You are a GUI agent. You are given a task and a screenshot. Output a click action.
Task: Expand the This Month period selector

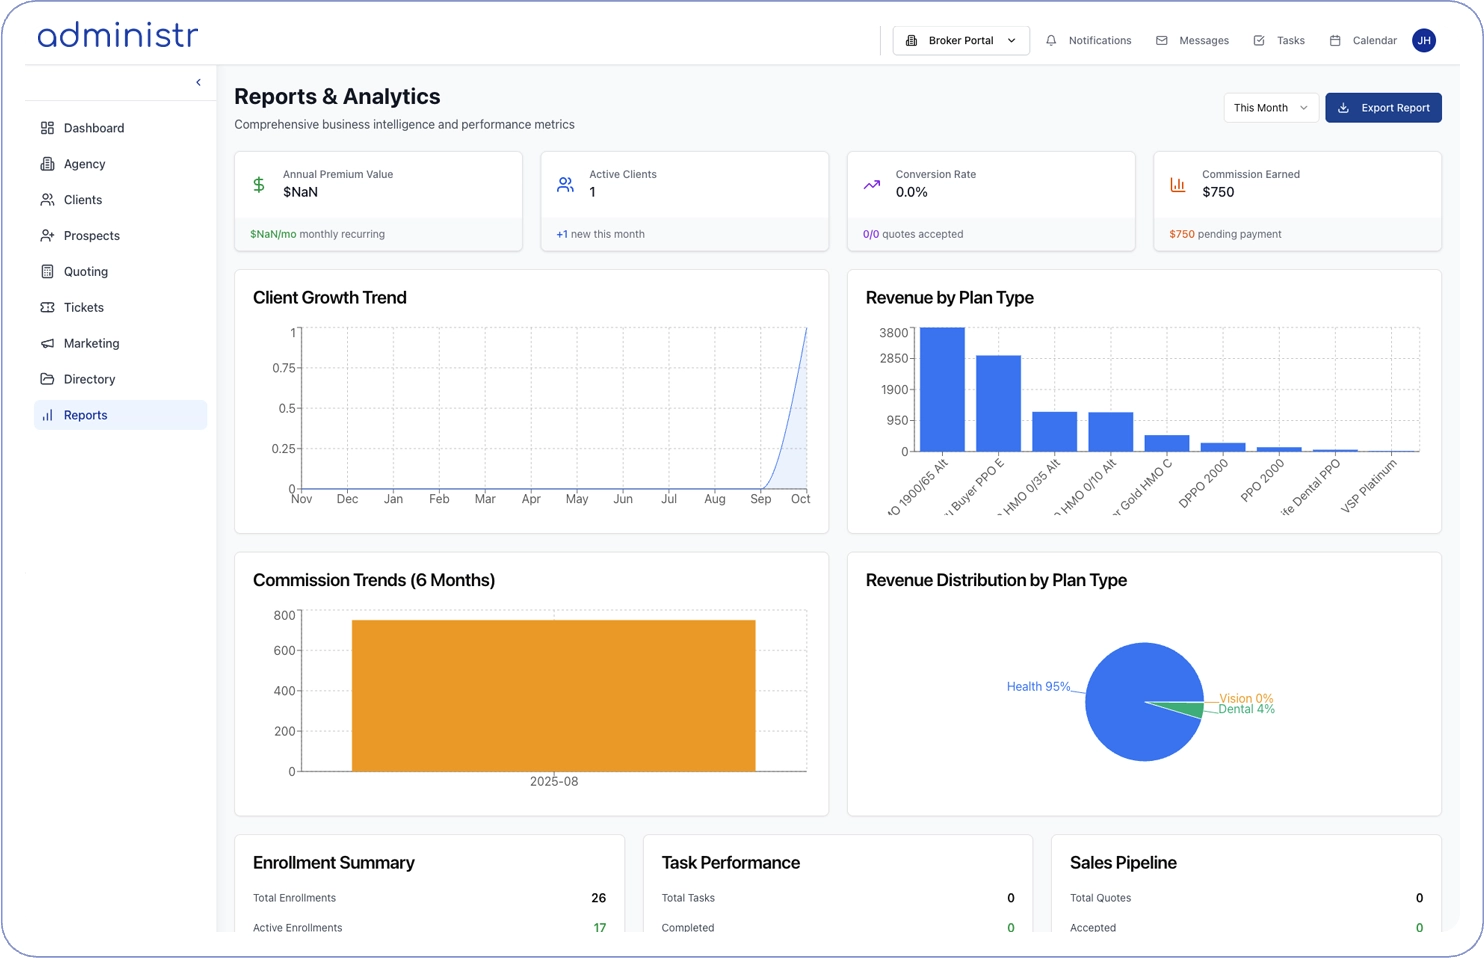point(1270,108)
